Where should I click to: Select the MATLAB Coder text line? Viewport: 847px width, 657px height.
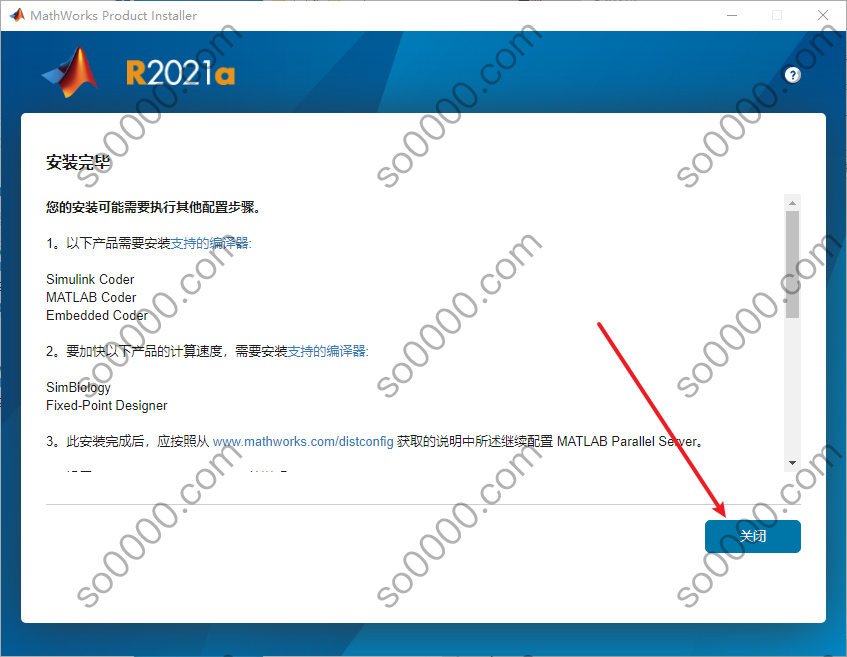pos(91,297)
